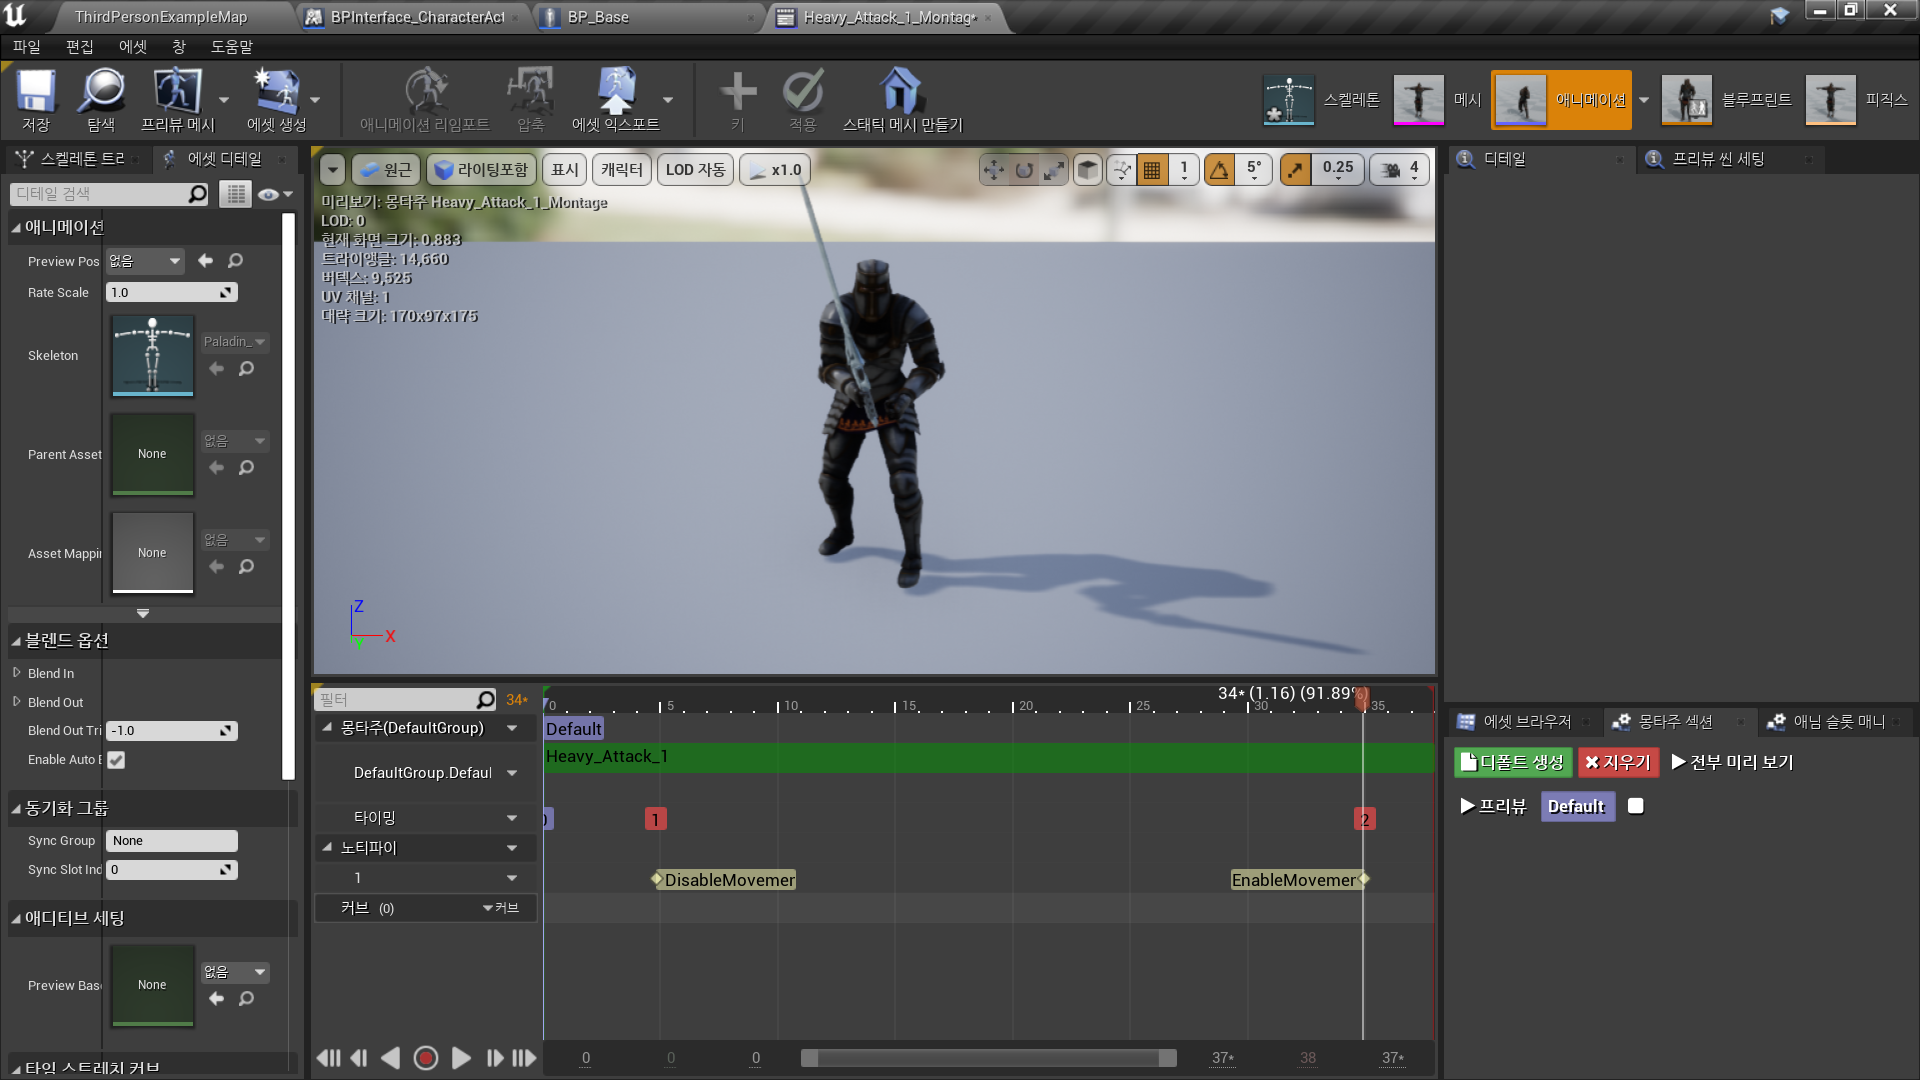The width and height of the screenshot is (1920, 1080).
Task: Click Create Asset (에셋 생성) icon
Action: tap(276, 92)
